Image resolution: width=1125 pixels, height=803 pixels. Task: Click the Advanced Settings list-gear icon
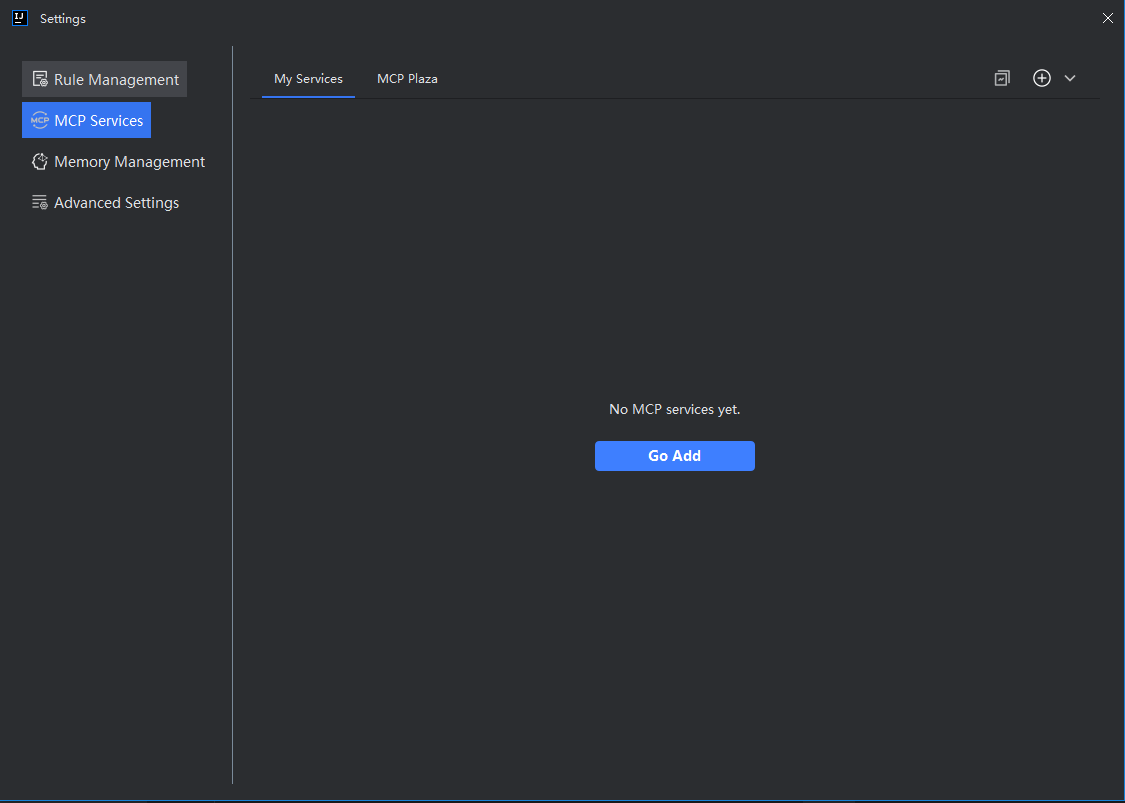(40, 203)
